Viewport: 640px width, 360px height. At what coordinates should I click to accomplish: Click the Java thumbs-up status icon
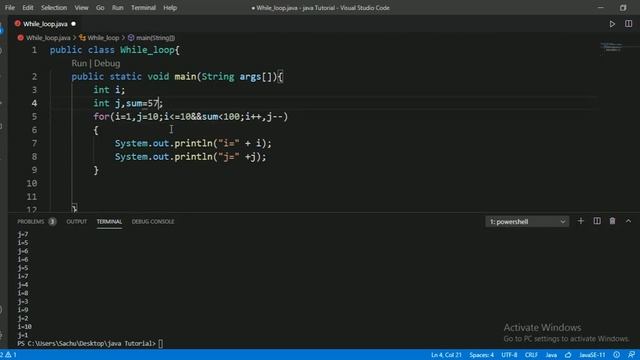click(568, 355)
